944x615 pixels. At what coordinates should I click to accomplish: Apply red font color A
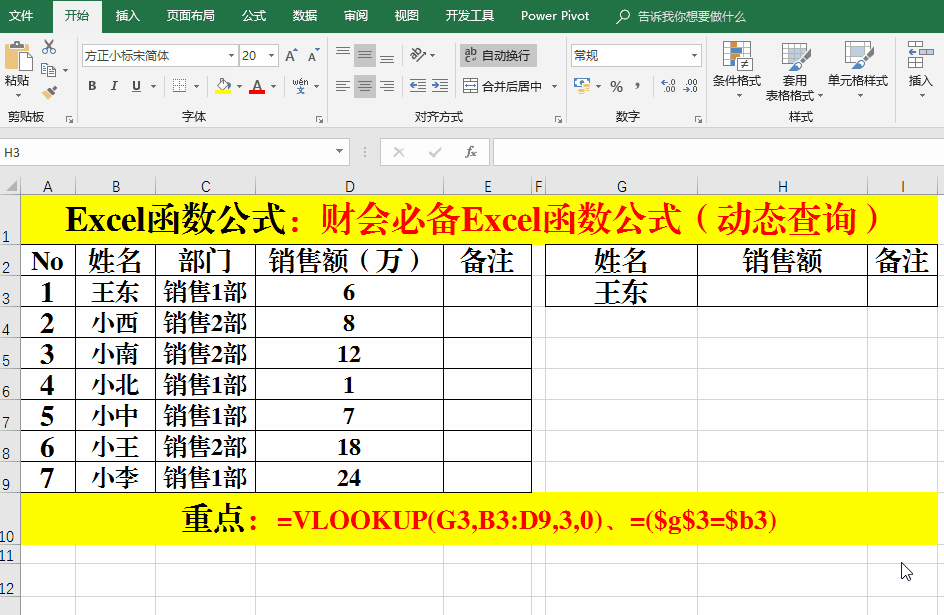[258, 86]
